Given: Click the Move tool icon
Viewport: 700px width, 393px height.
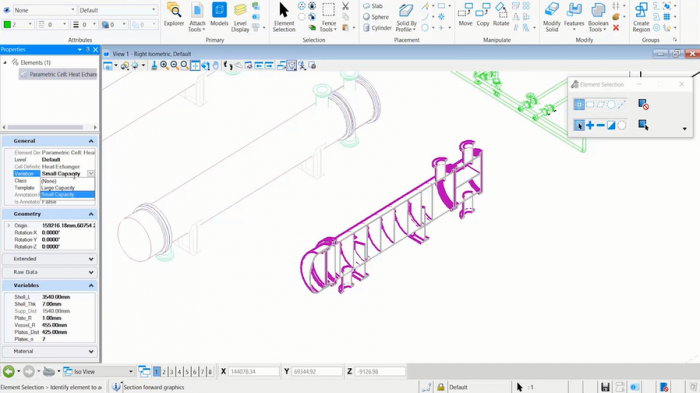Looking at the screenshot, I should (x=465, y=15).
